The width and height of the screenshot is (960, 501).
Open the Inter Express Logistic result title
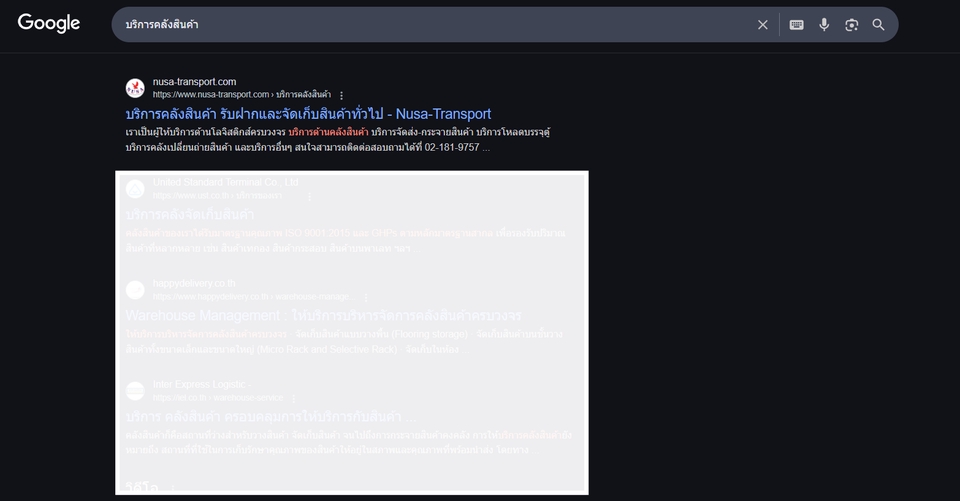271,416
